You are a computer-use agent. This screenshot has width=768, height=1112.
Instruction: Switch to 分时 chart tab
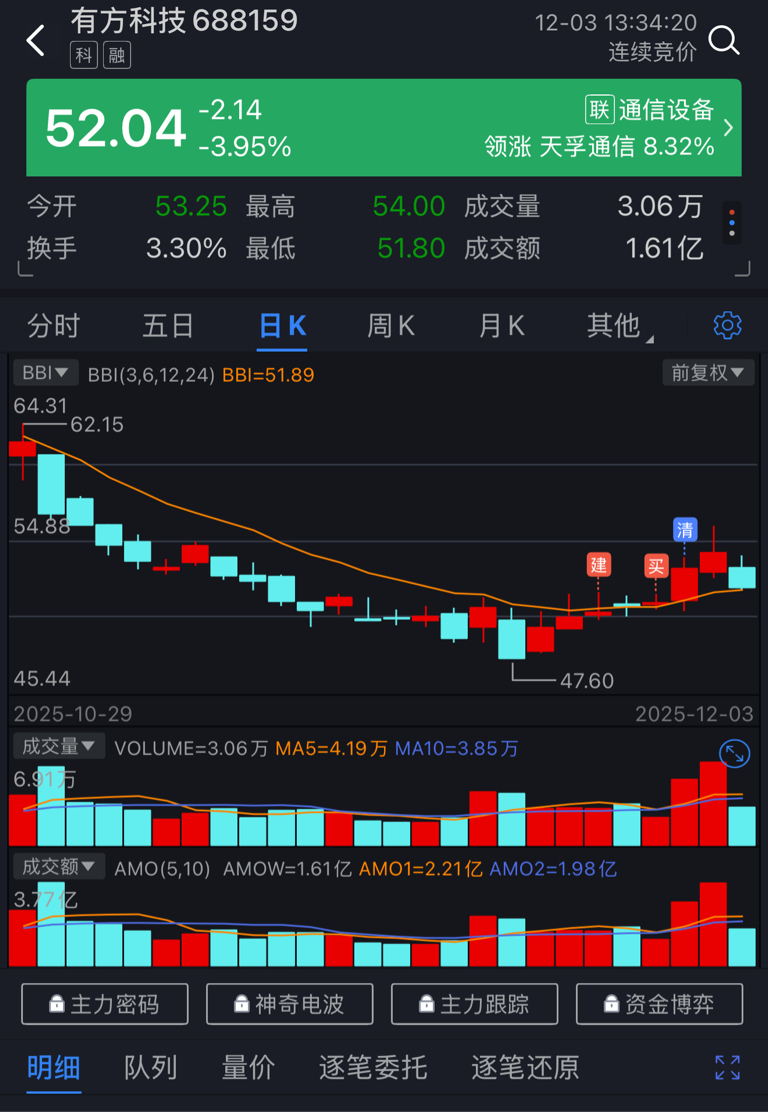tap(54, 326)
